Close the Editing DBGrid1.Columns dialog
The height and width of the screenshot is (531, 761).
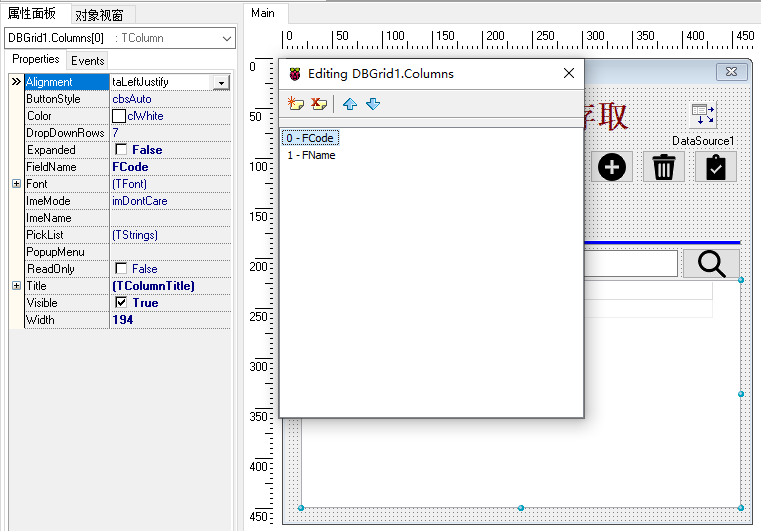coord(569,73)
